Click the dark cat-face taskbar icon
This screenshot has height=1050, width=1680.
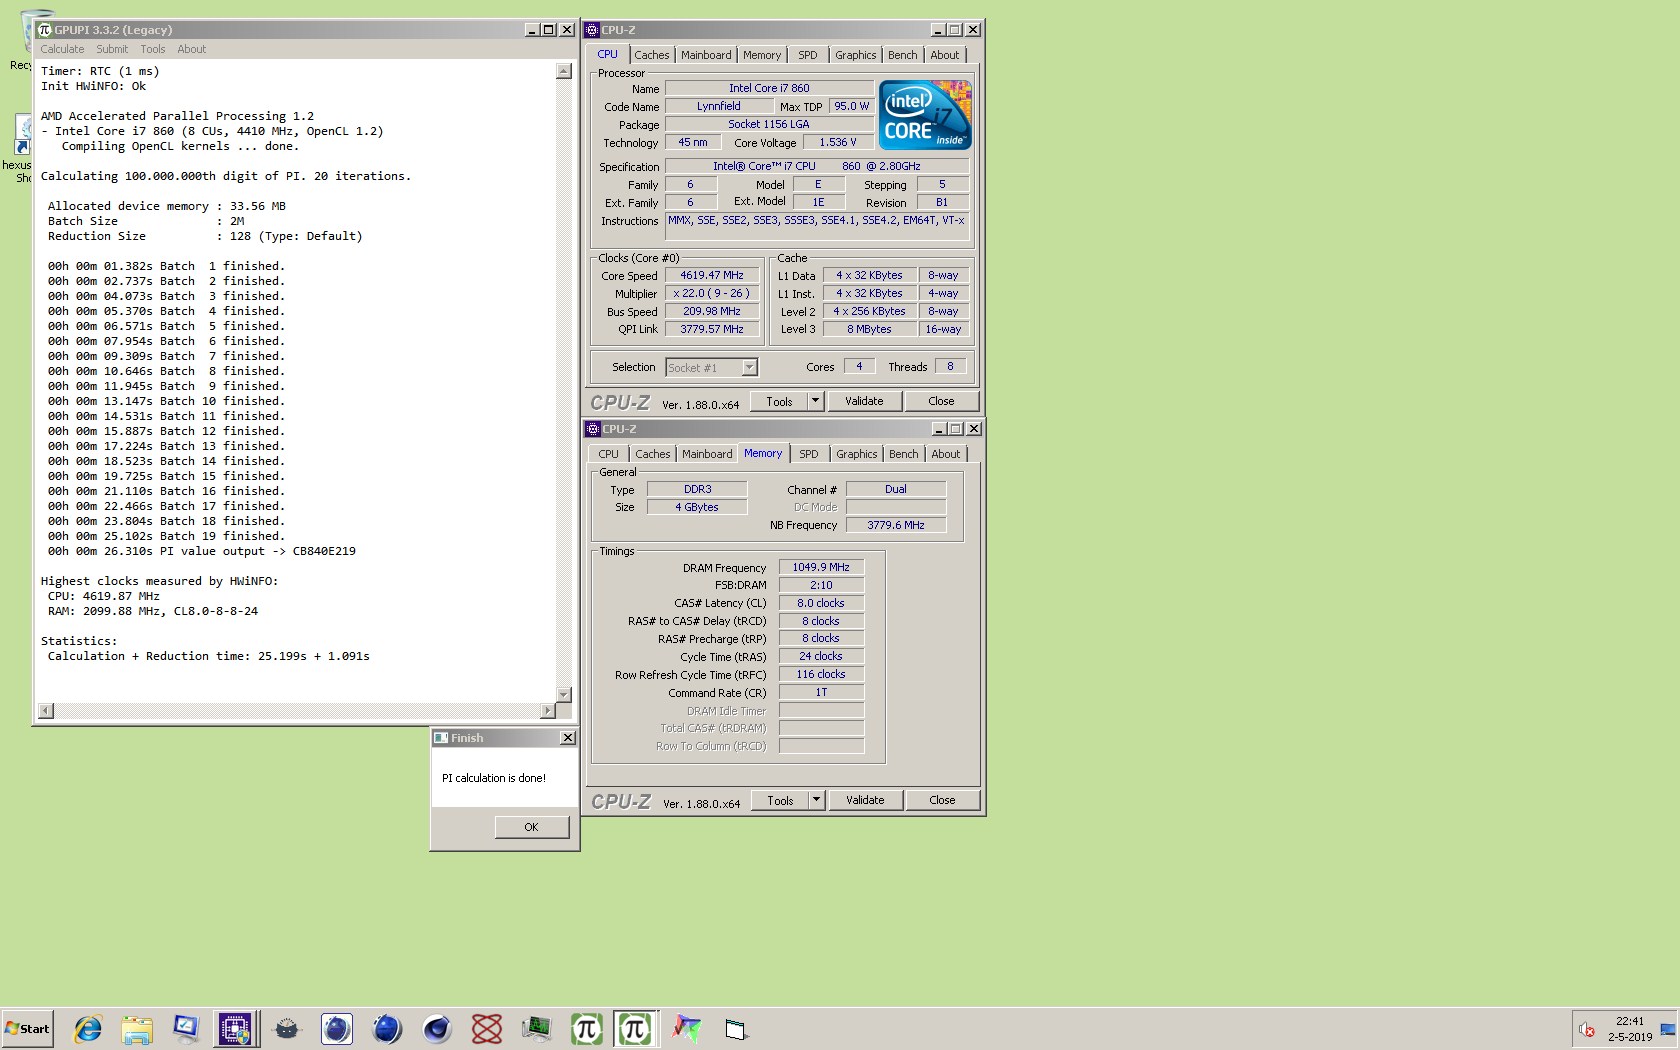(x=287, y=1028)
